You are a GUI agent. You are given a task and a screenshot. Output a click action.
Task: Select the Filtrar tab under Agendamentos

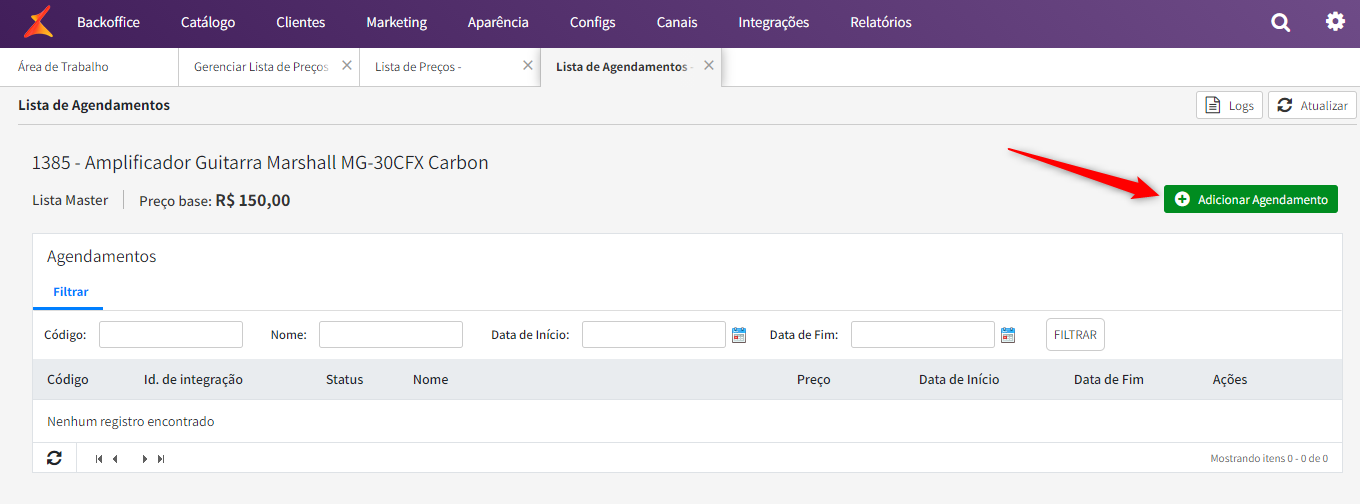coord(71,292)
